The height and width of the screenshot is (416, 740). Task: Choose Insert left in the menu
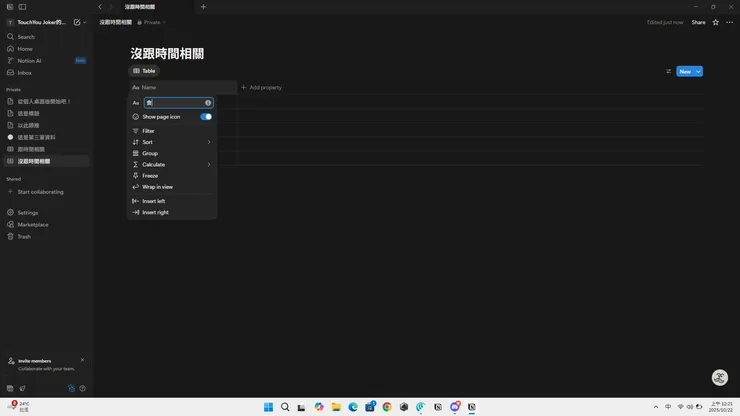tap(172, 201)
